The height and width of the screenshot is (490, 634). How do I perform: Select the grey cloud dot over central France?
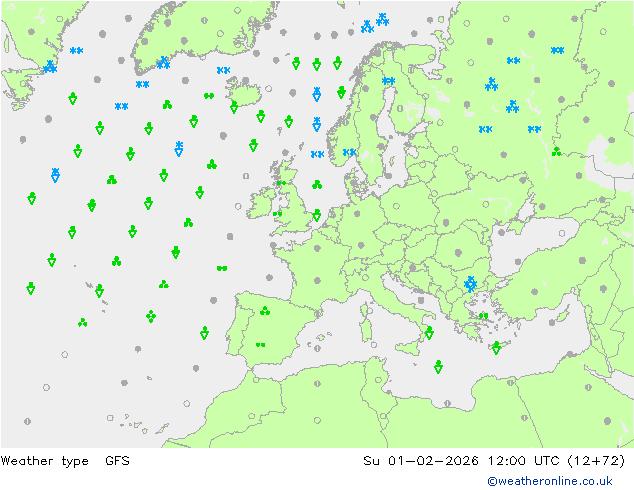pos(317,280)
